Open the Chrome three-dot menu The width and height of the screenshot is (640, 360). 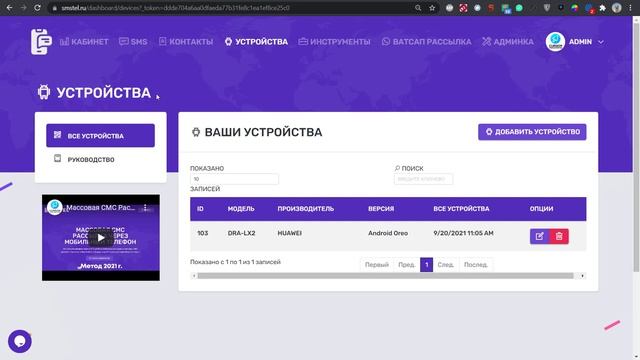pyautogui.click(x=630, y=8)
